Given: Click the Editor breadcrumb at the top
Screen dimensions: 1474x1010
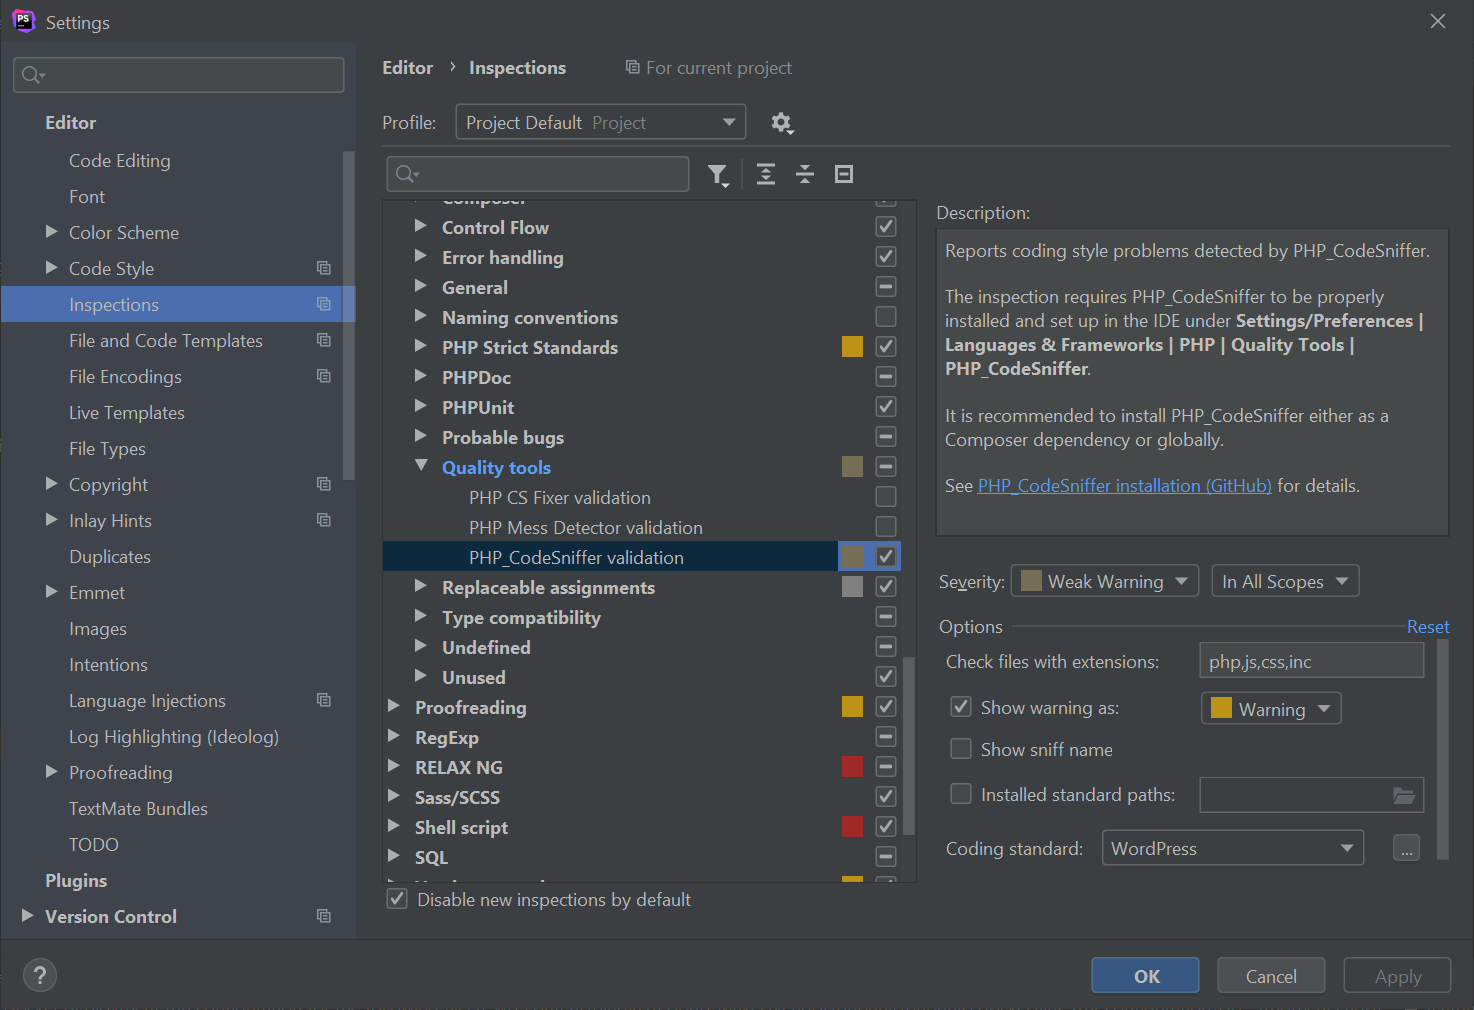Looking at the screenshot, I should click(x=407, y=67).
